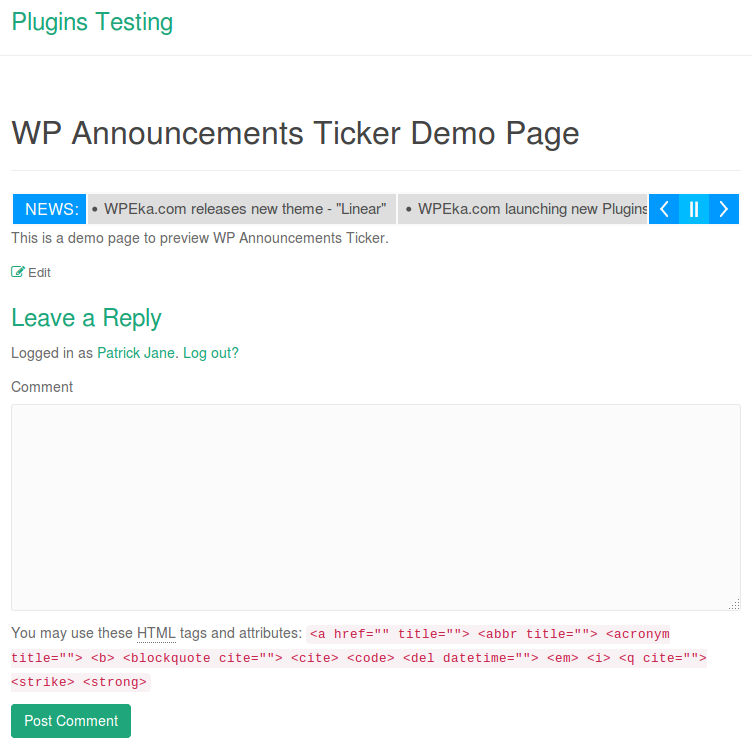Pause the announcements ticker
The width and height of the screenshot is (752, 752).
click(694, 209)
